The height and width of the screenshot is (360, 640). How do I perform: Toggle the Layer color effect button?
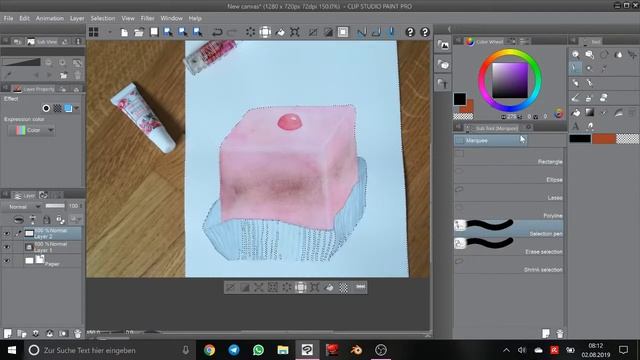click(x=68, y=108)
